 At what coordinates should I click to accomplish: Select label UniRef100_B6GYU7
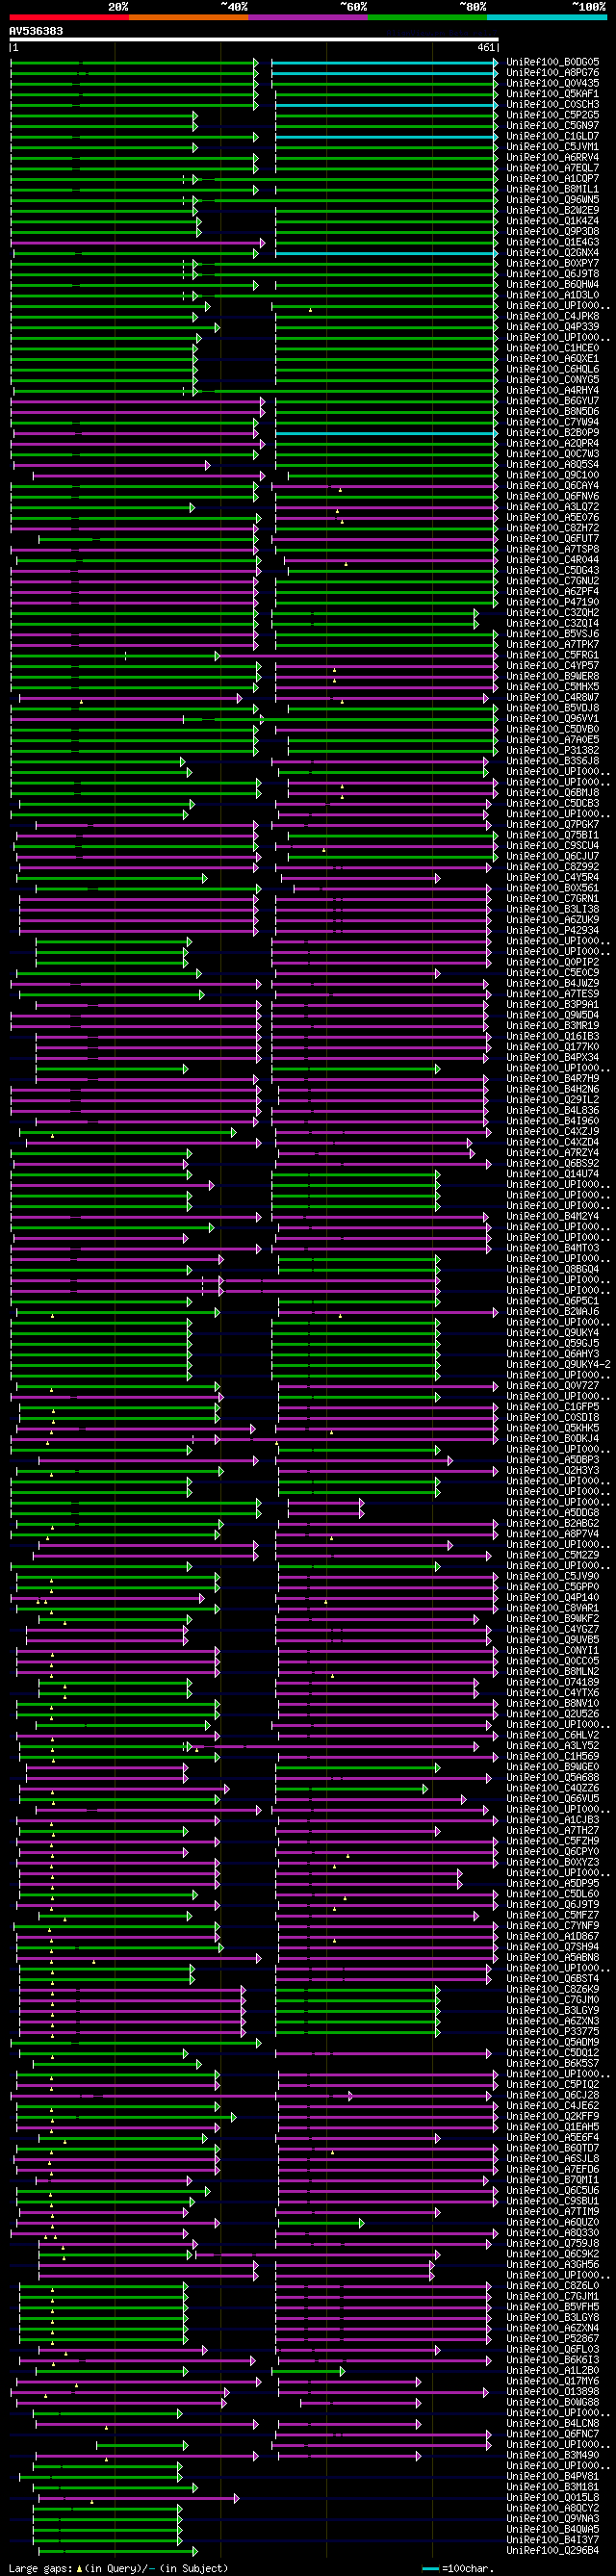pos(553,401)
